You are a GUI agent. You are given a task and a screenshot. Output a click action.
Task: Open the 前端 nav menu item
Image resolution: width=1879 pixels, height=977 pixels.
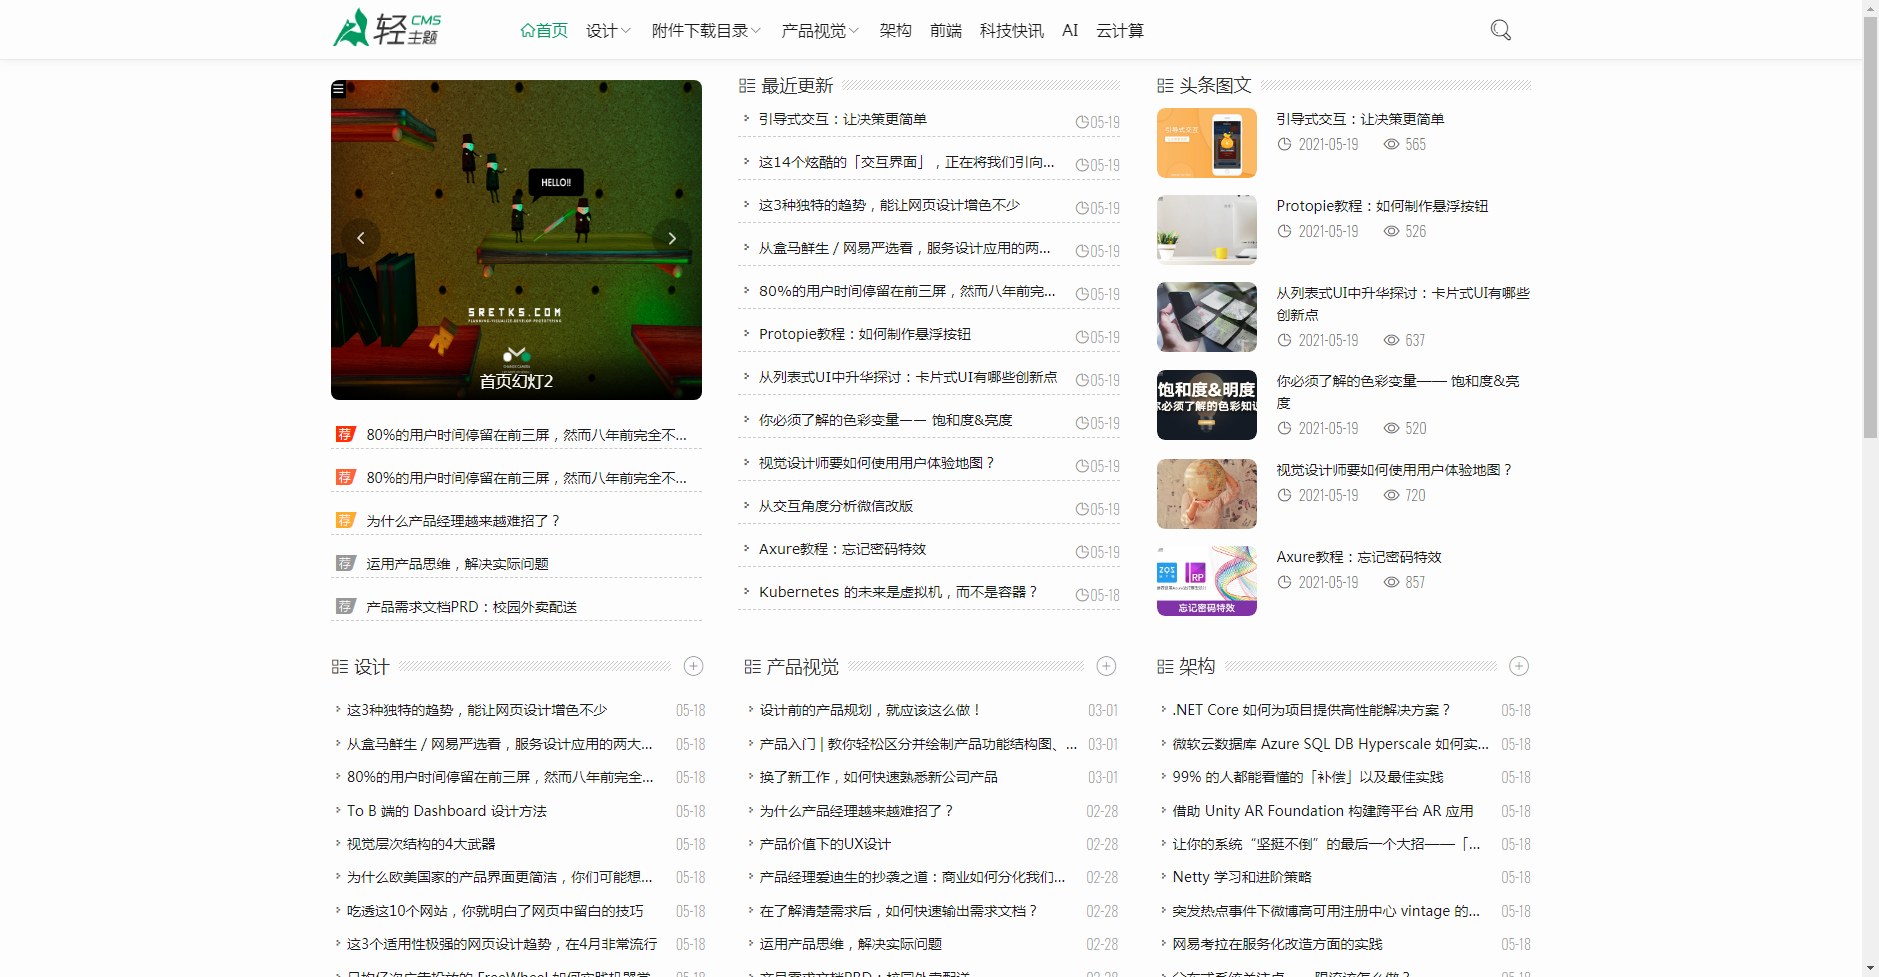tap(946, 31)
